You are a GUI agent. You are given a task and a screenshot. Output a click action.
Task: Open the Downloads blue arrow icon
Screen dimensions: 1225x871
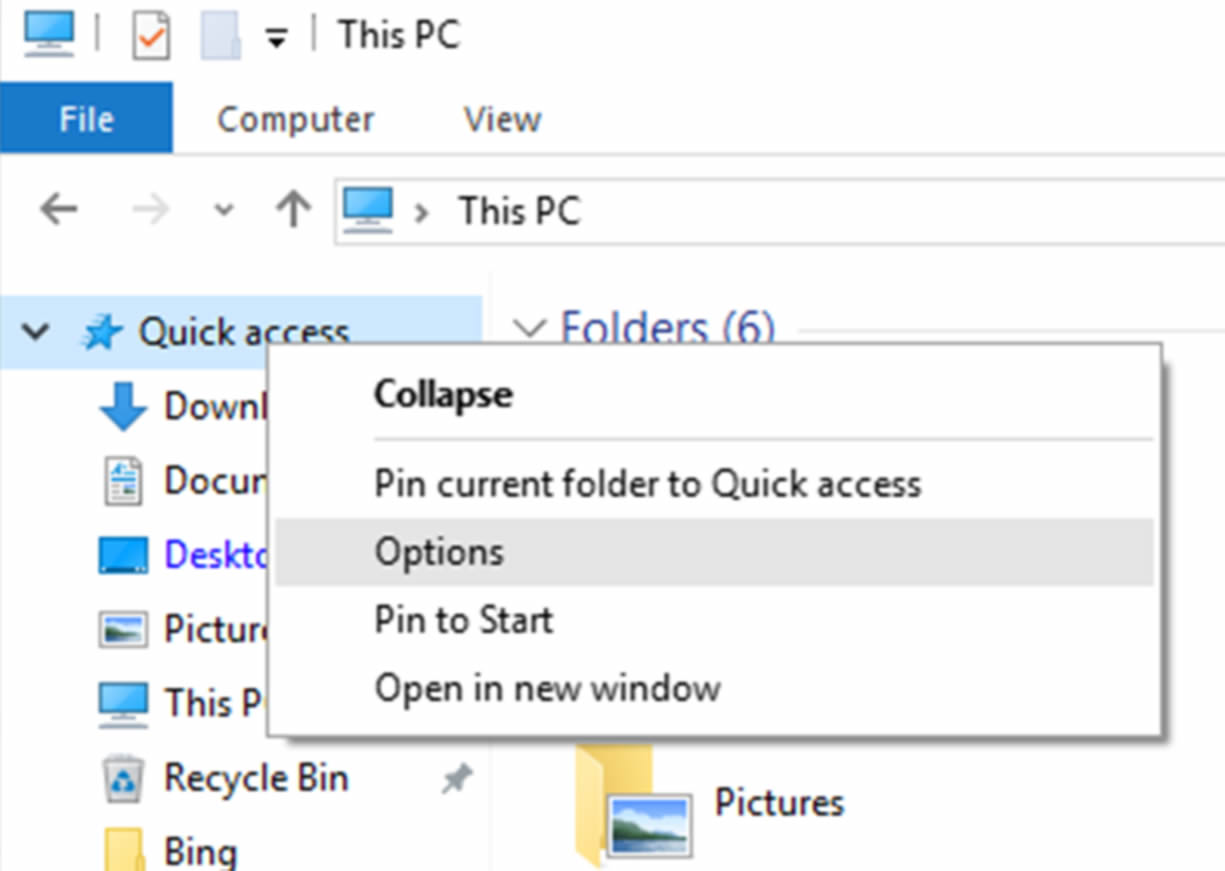pyautogui.click(x=123, y=407)
